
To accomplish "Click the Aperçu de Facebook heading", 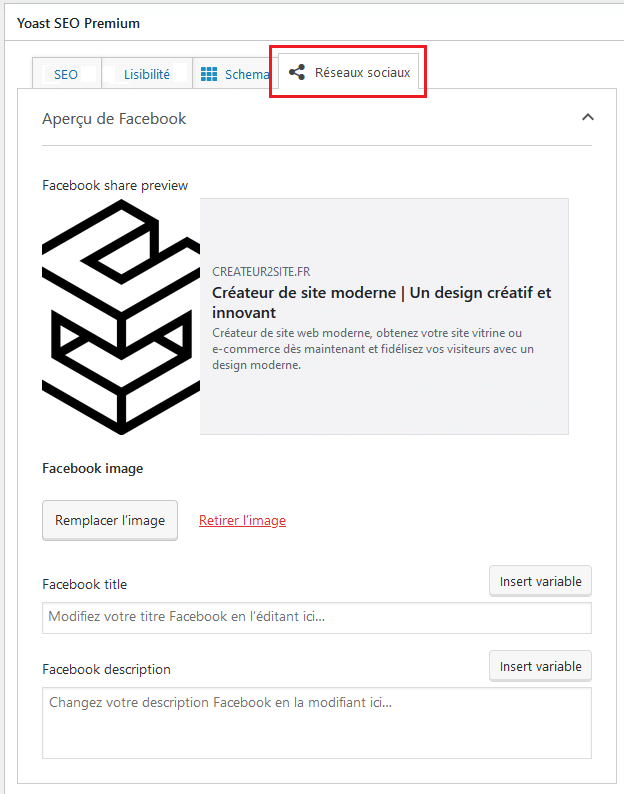I will click(114, 118).
